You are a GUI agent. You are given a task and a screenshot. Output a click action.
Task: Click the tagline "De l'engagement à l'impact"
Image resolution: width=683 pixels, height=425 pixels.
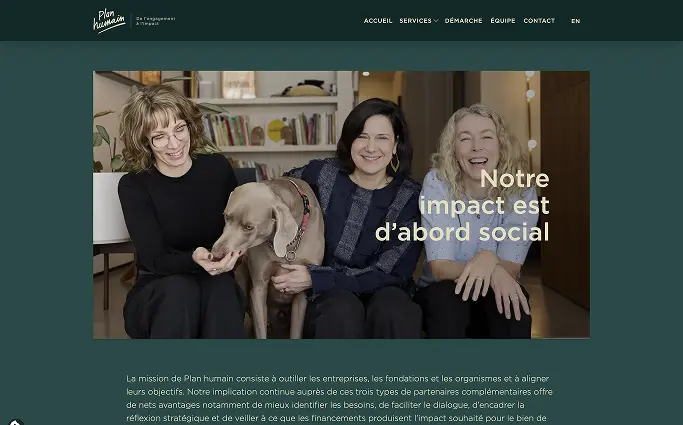click(x=156, y=21)
